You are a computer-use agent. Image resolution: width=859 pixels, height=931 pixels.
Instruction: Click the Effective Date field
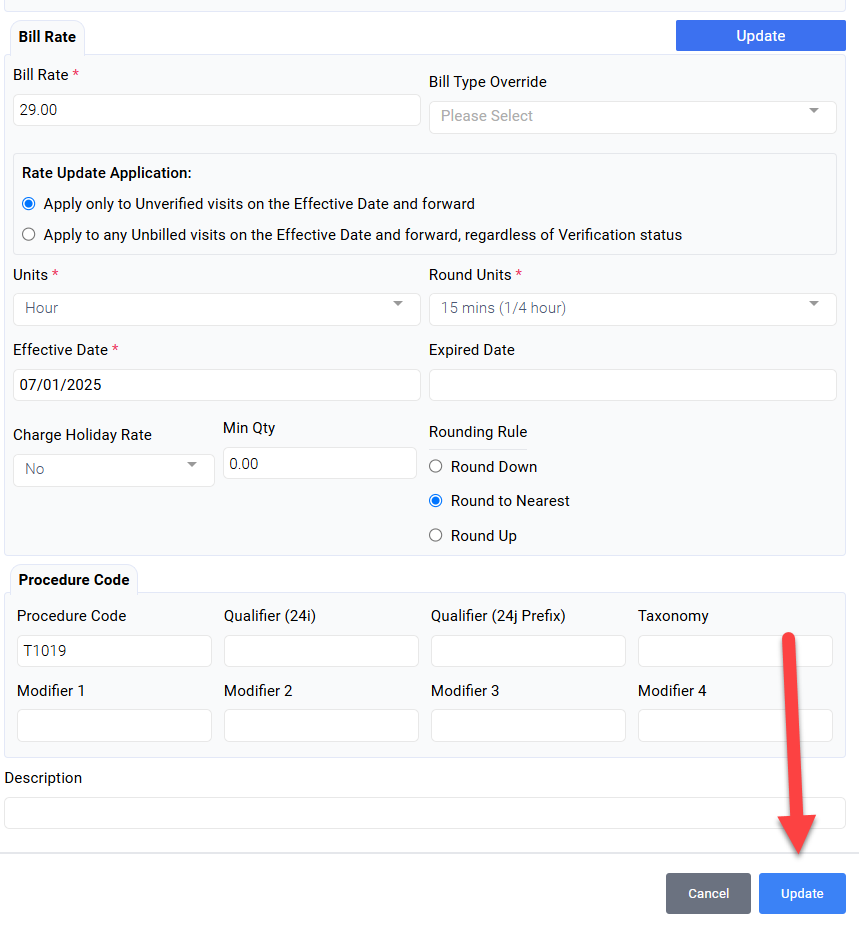[216, 385]
